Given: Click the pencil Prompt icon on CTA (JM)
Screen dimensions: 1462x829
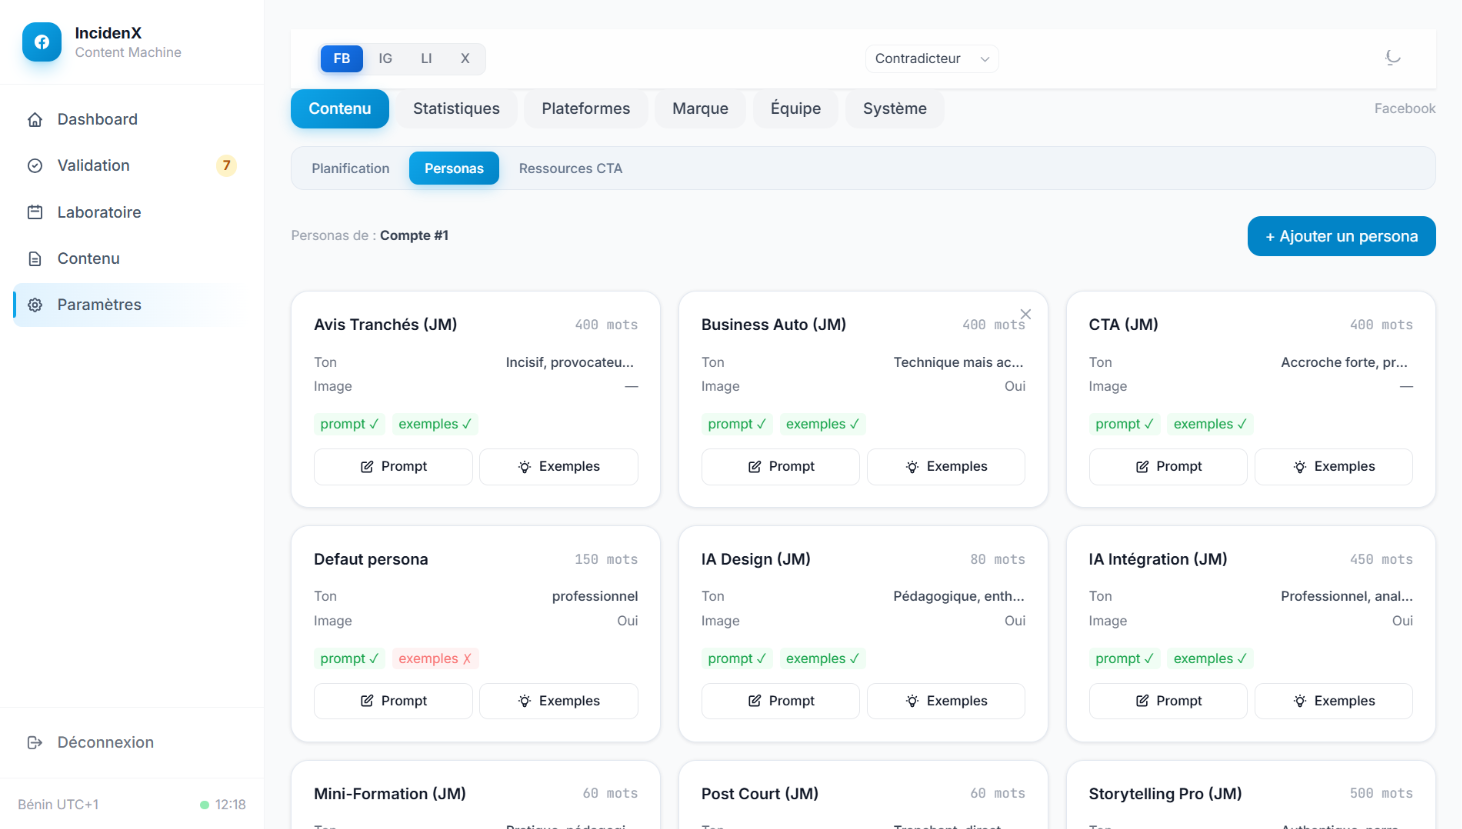Looking at the screenshot, I should pos(1142,467).
